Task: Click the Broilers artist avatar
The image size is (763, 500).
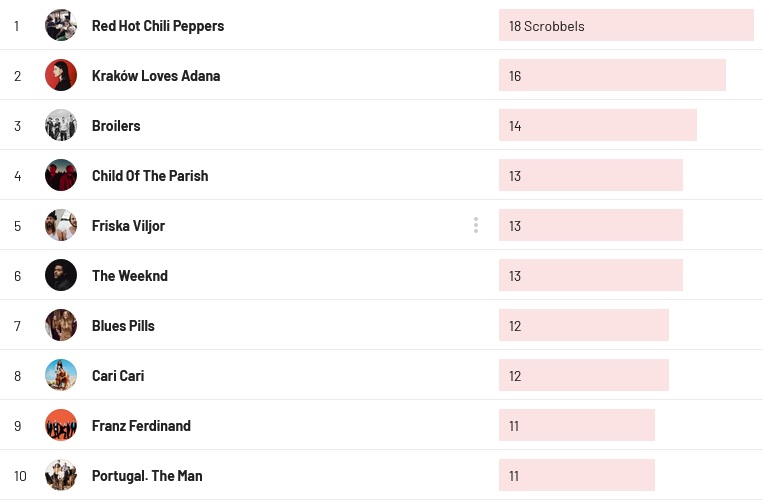Action: coord(61,125)
